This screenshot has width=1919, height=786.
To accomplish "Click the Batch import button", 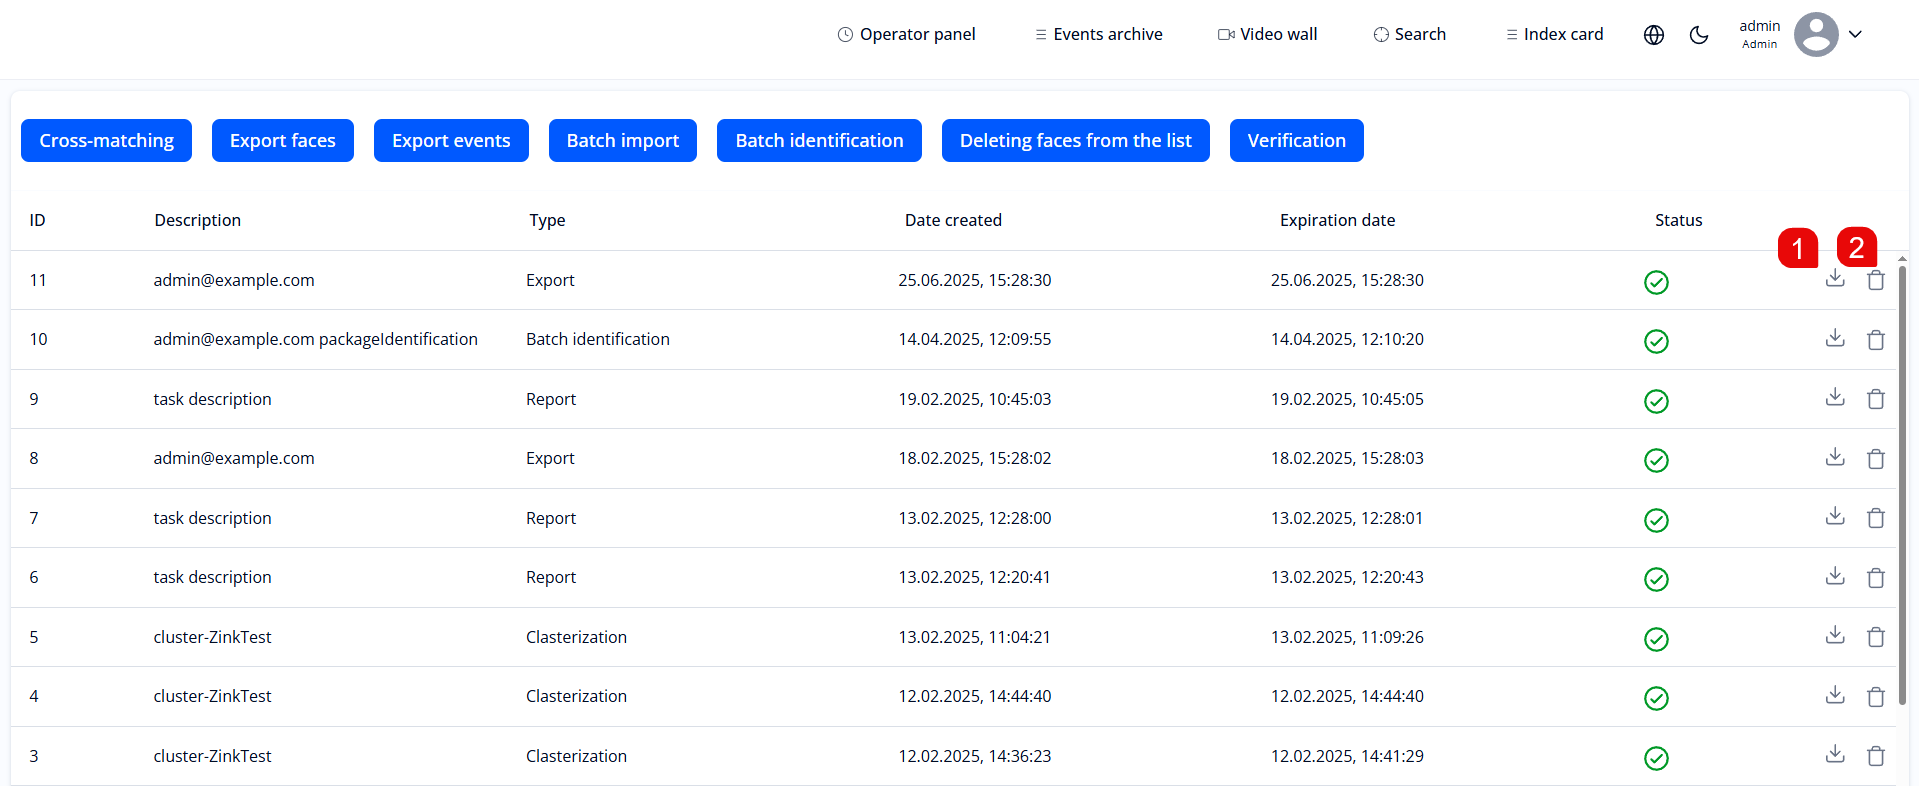I will (622, 141).
